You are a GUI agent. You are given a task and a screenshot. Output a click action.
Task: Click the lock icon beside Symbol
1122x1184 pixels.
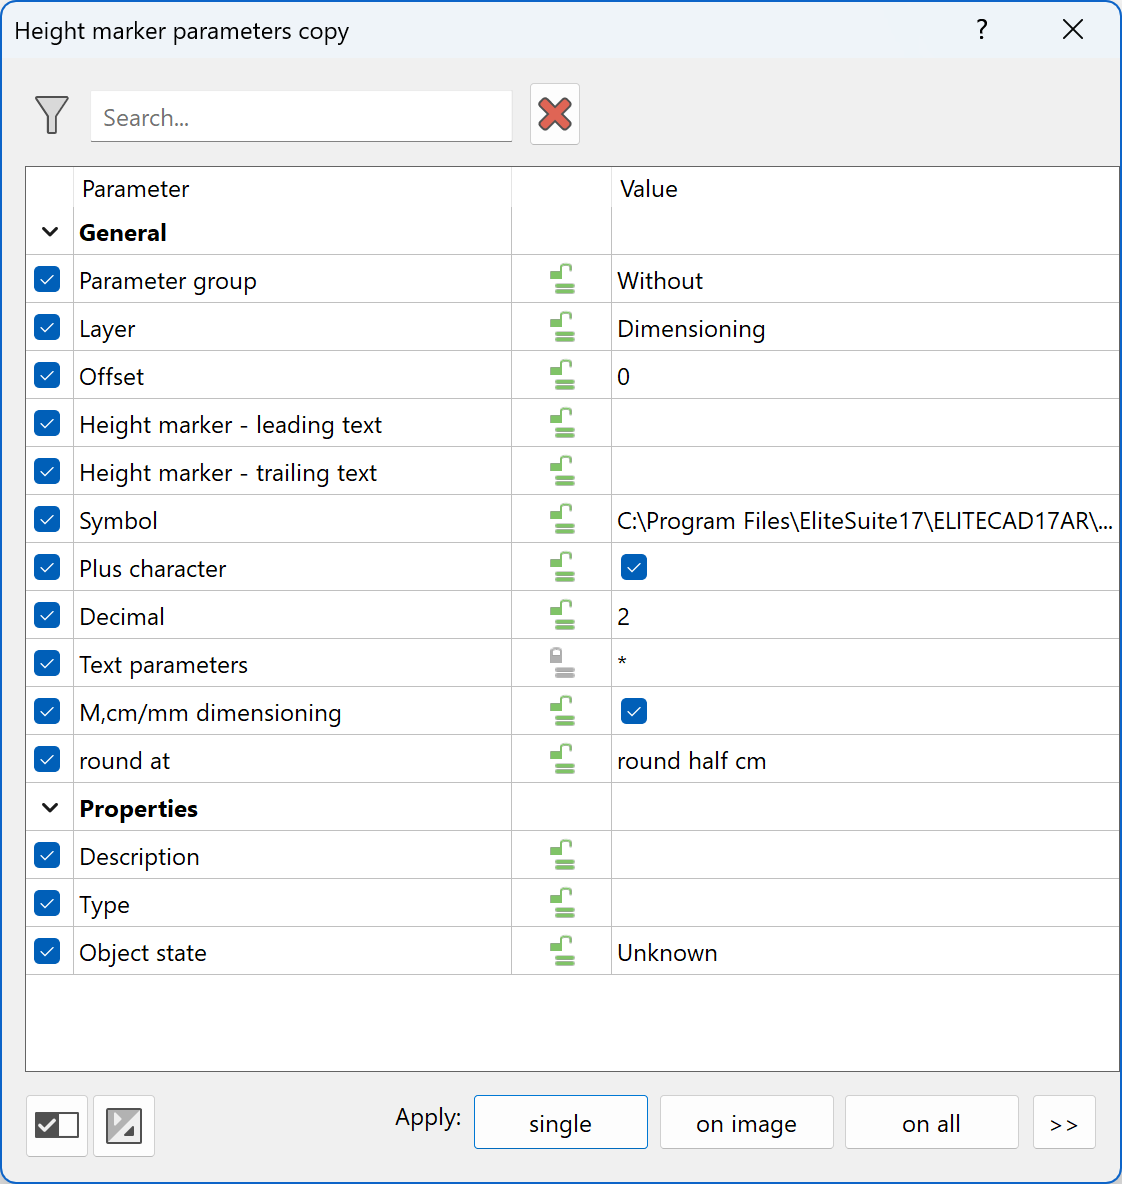tap(563, 519)
